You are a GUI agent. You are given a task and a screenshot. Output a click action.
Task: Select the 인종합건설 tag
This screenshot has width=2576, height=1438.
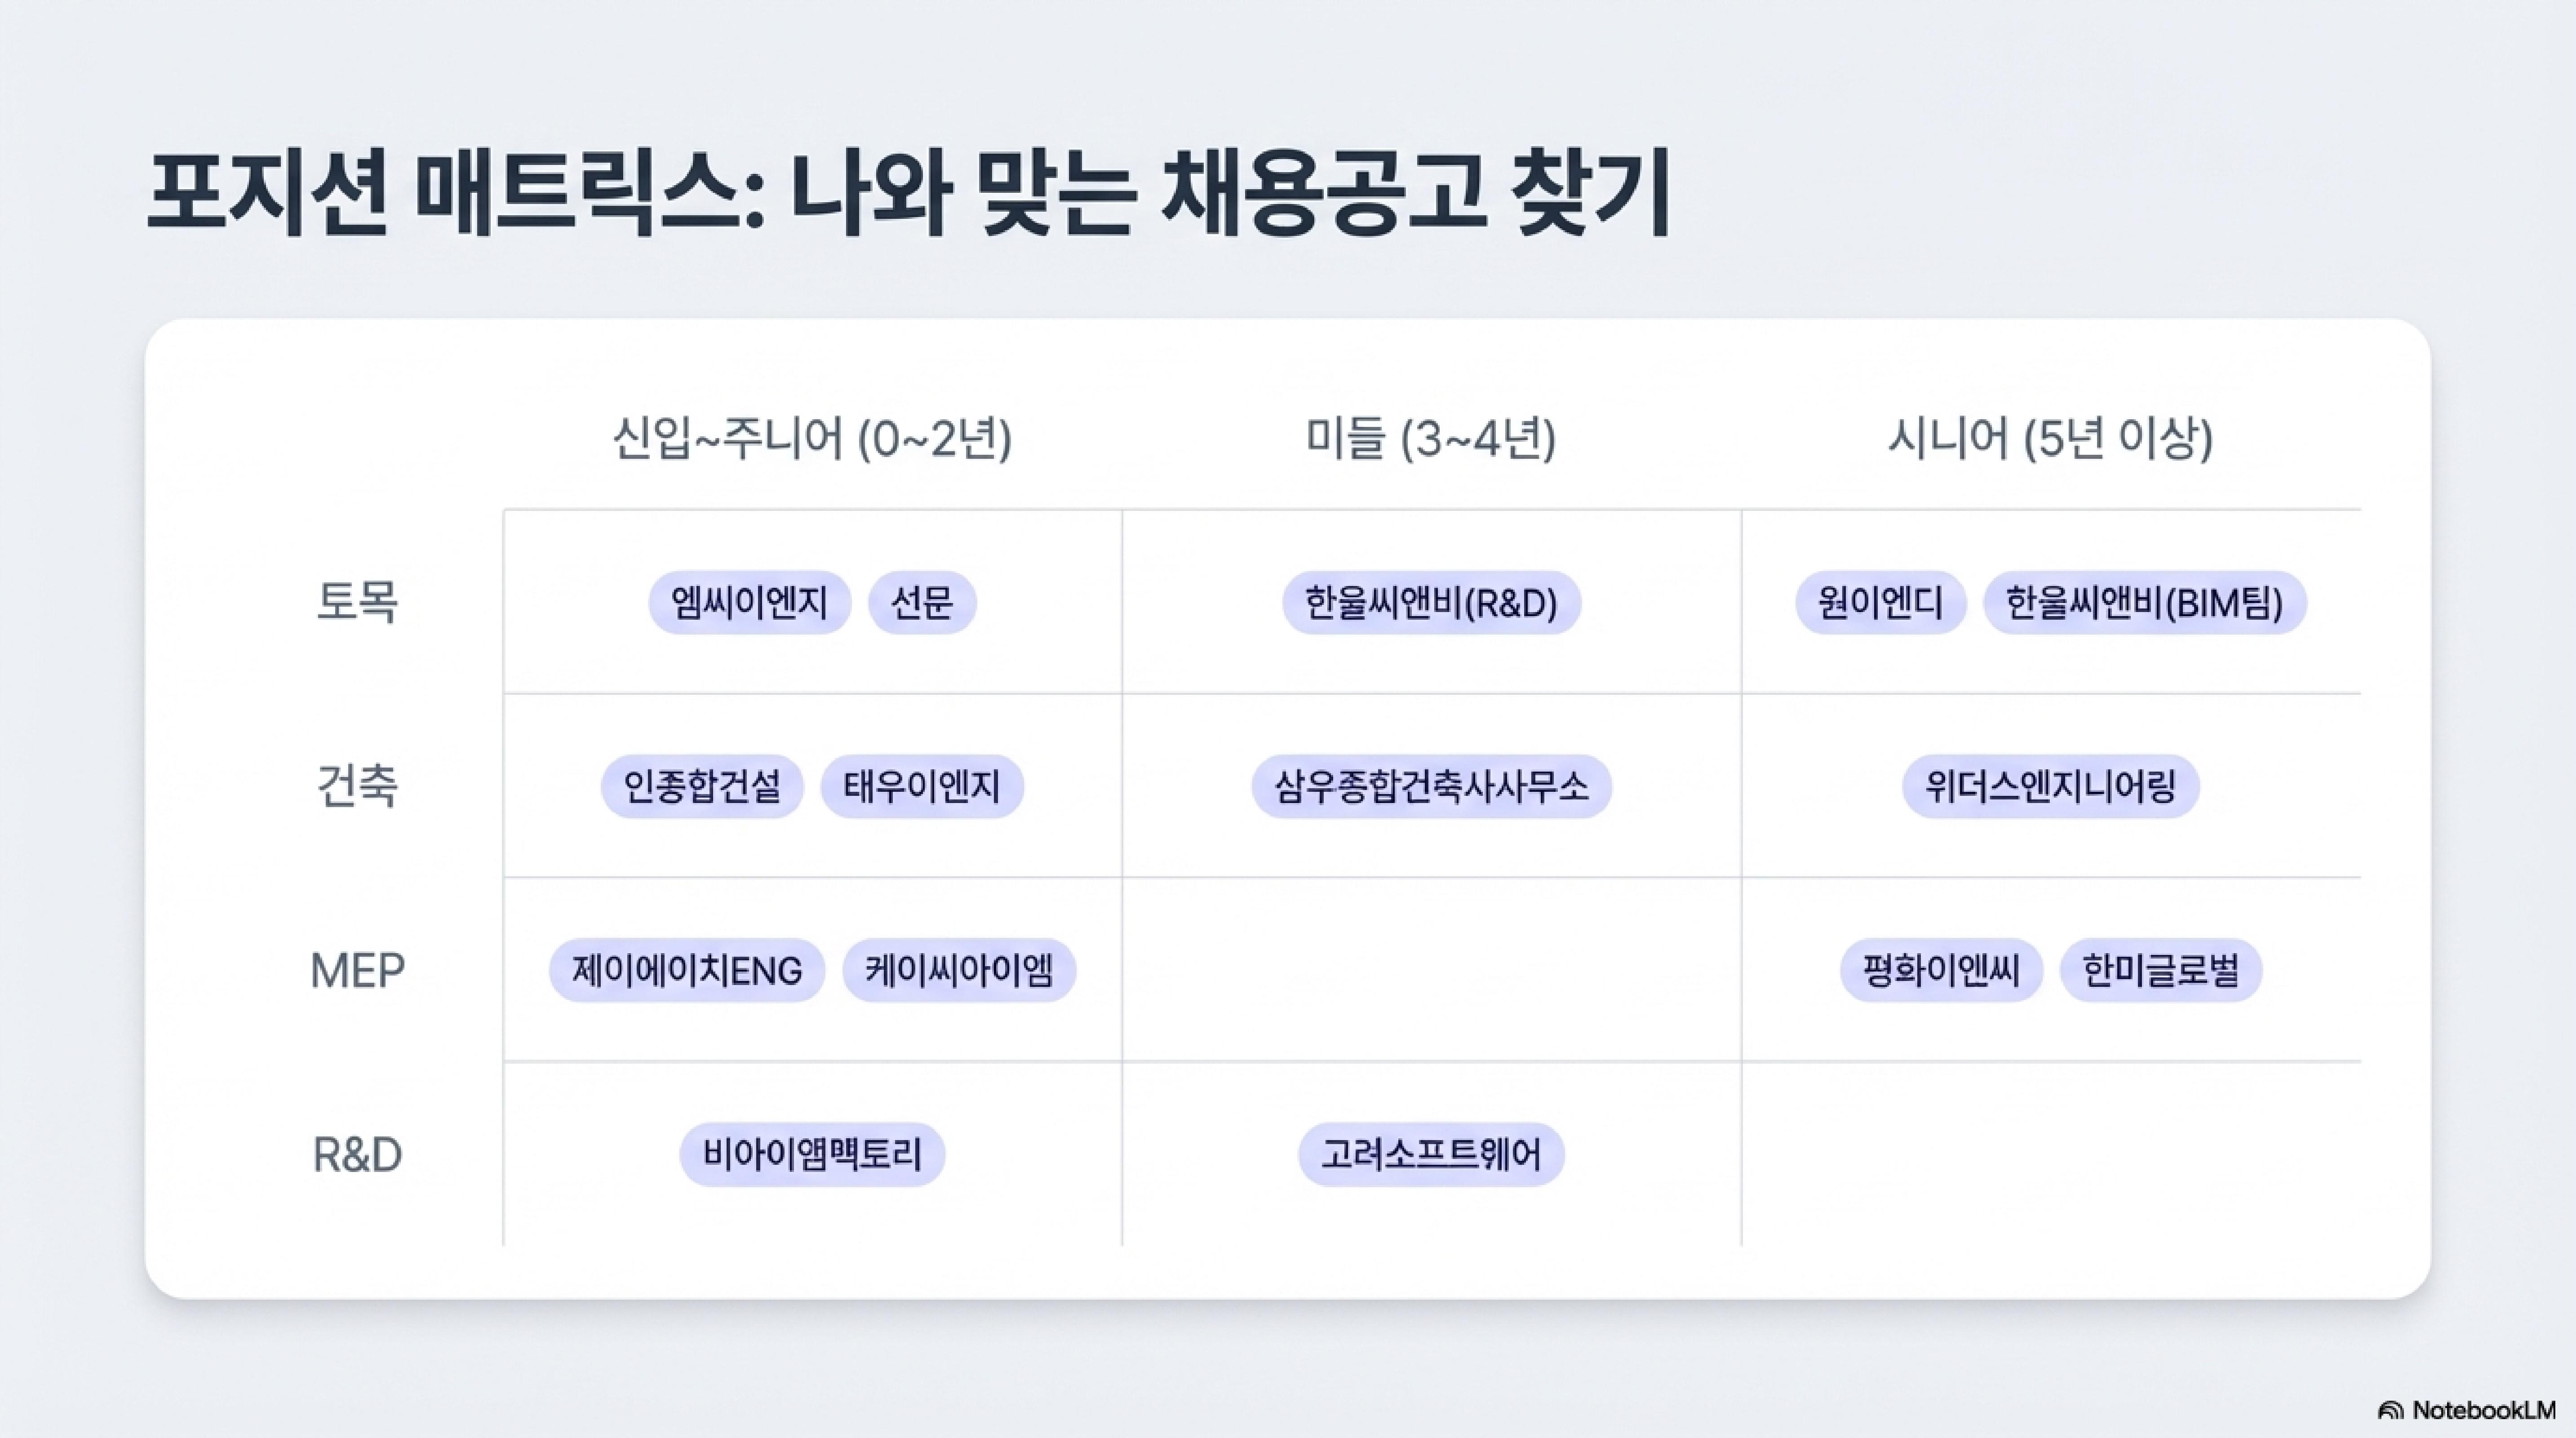pos(702,787)
